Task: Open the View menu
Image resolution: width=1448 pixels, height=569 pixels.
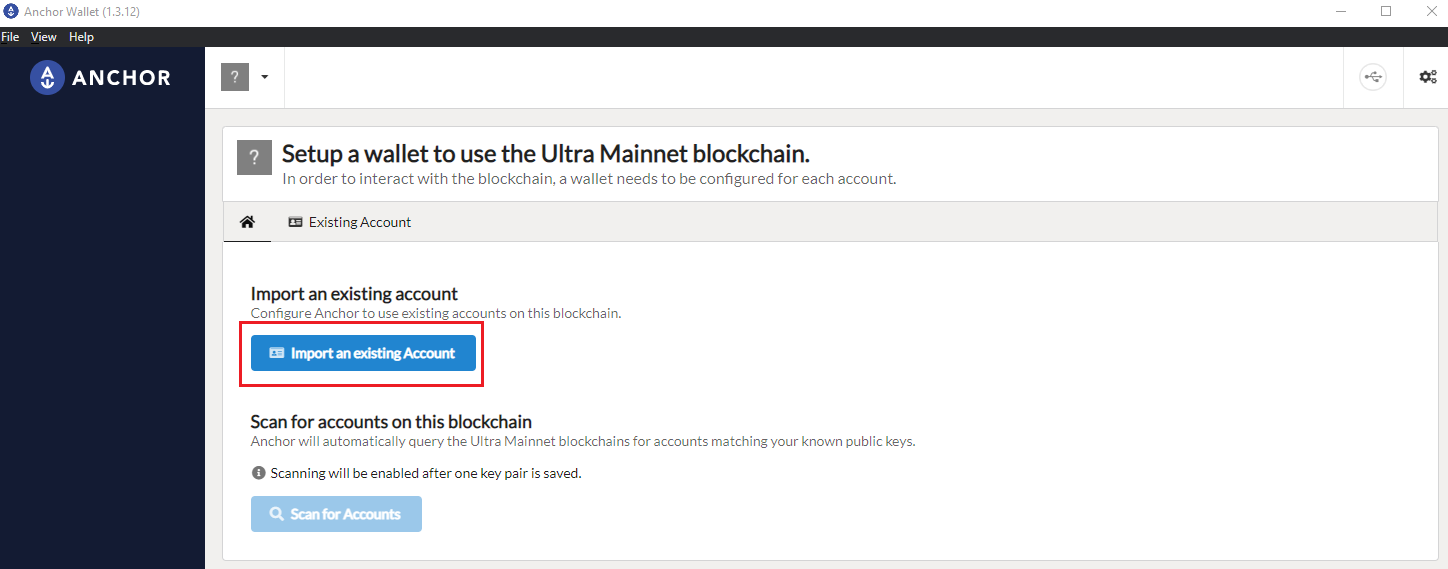Action: pyautogui.click(x=44, y=37)
